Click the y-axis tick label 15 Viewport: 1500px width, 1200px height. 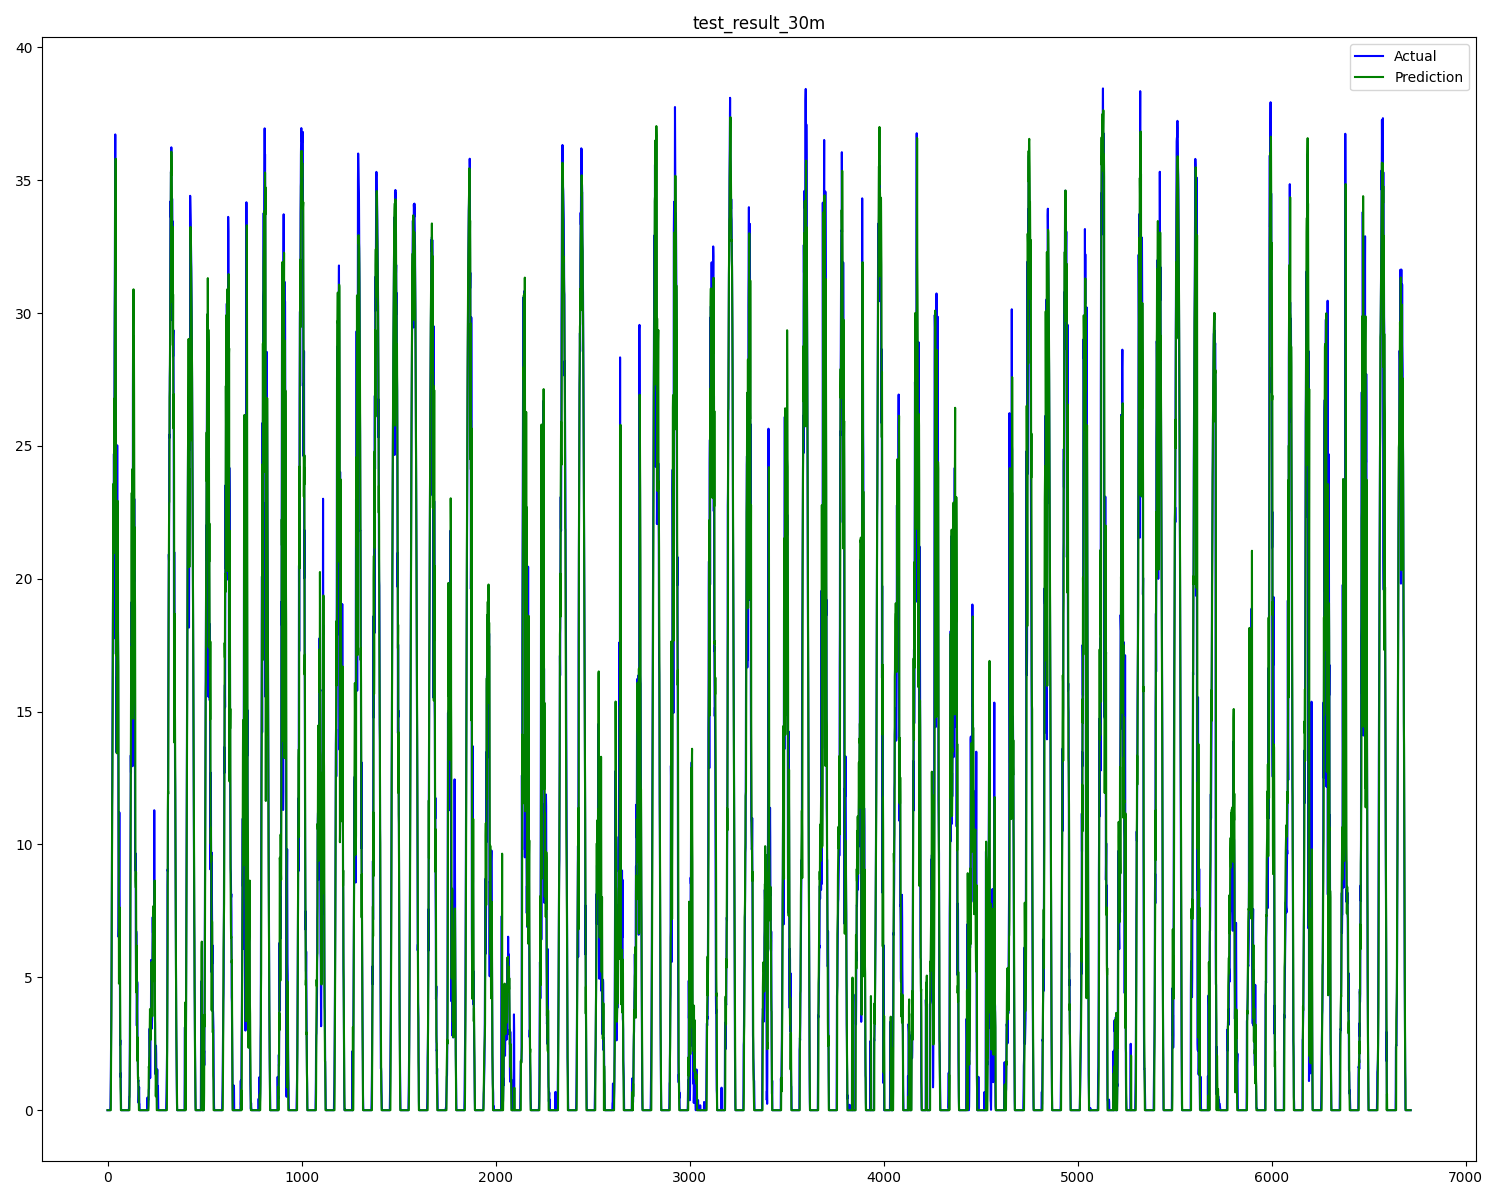[x=25, y=712]
